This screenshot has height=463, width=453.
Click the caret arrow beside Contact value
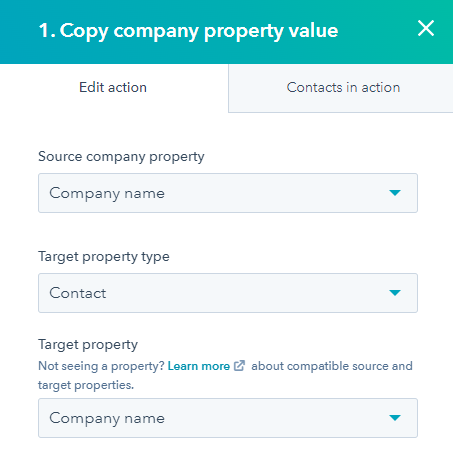(395, 293)
